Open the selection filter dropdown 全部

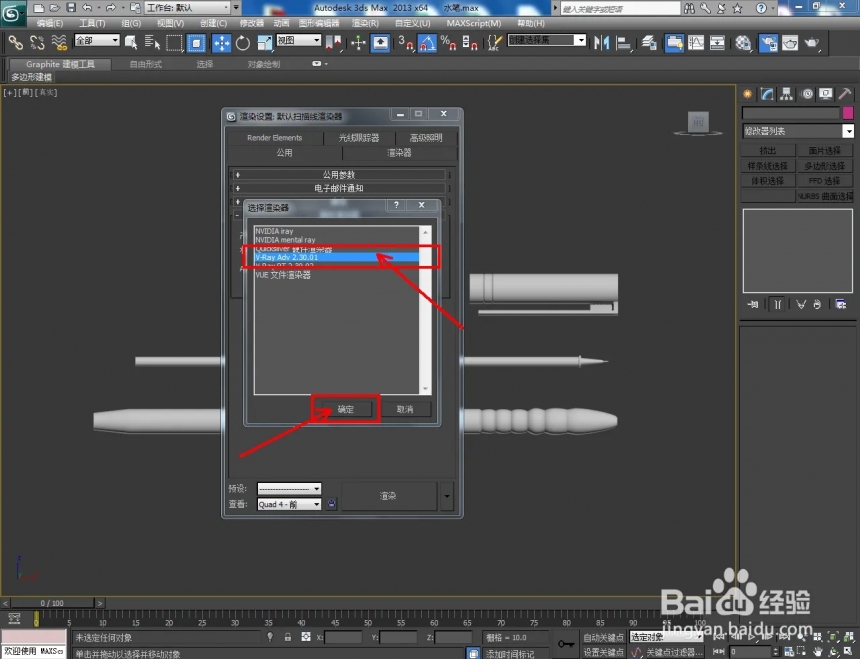point(97,40)
